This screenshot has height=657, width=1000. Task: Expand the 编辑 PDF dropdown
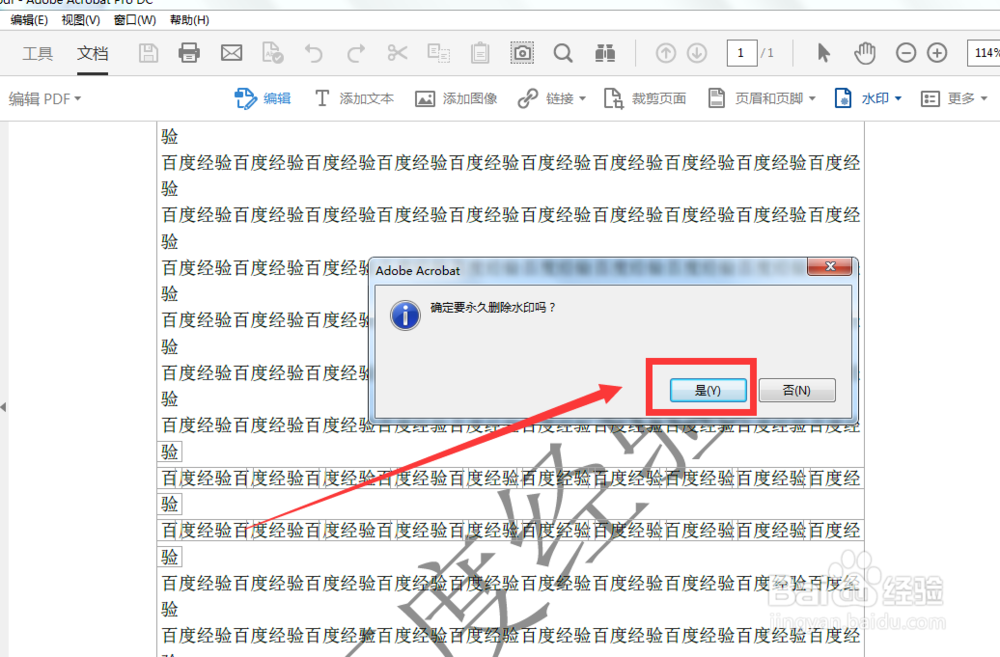[x=45, y=99]
